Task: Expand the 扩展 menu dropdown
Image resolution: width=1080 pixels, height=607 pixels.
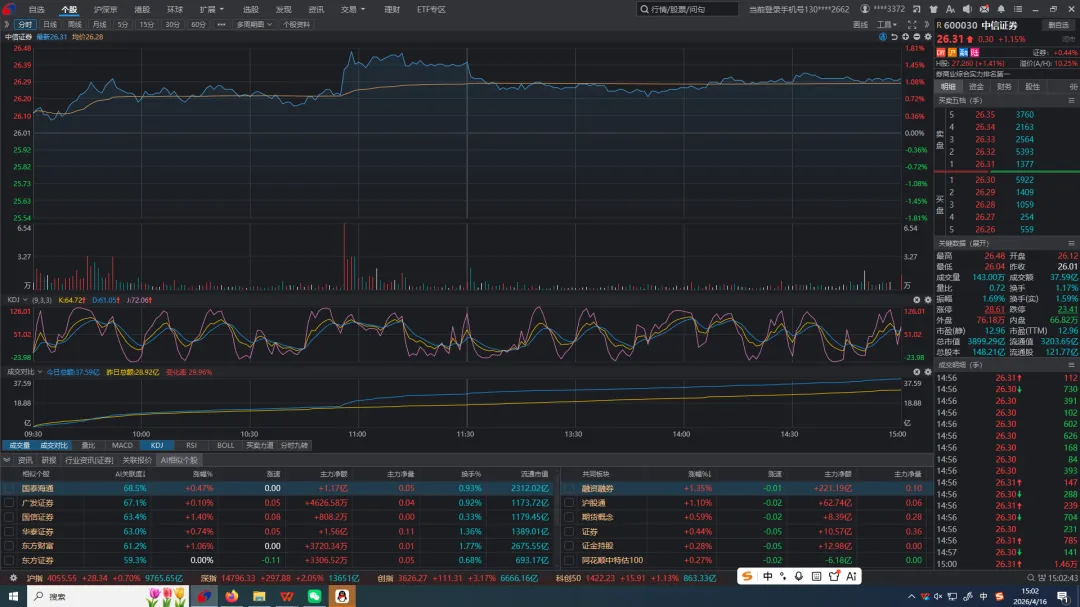Action: (x=211, y=9)
